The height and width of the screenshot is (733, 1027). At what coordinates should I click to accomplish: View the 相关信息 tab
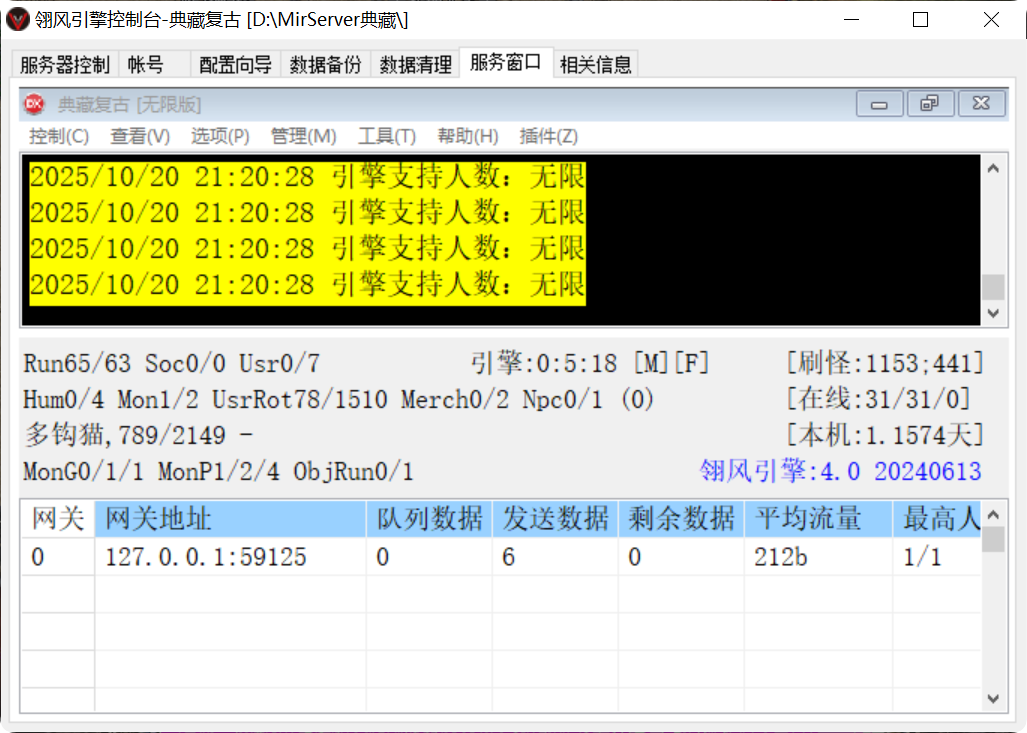595,63
